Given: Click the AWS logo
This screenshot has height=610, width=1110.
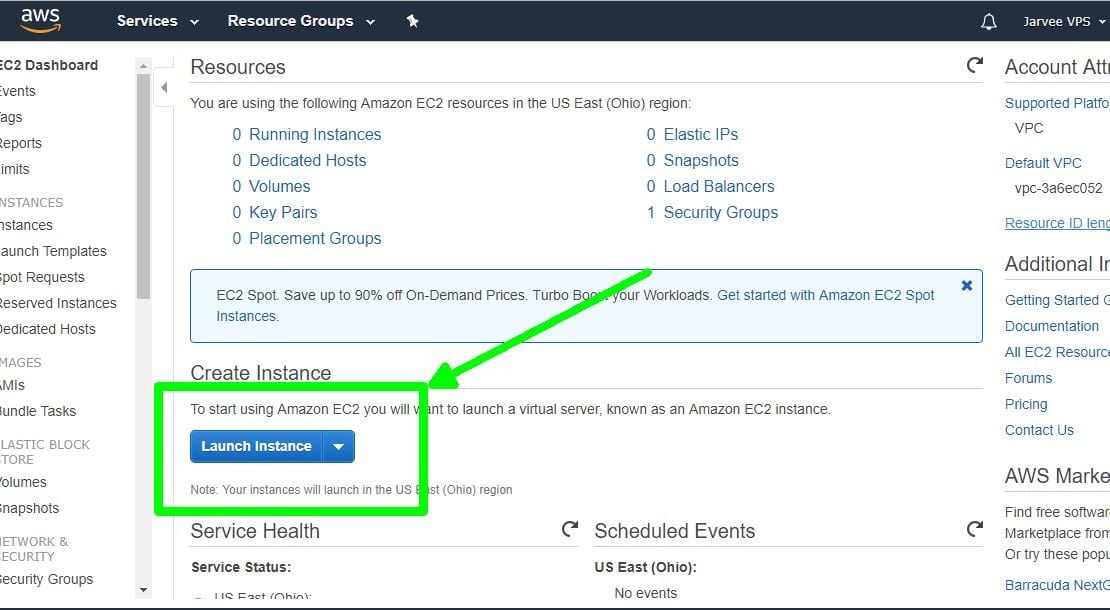Looking at the screenshot, I should click(x=40, y=21).
